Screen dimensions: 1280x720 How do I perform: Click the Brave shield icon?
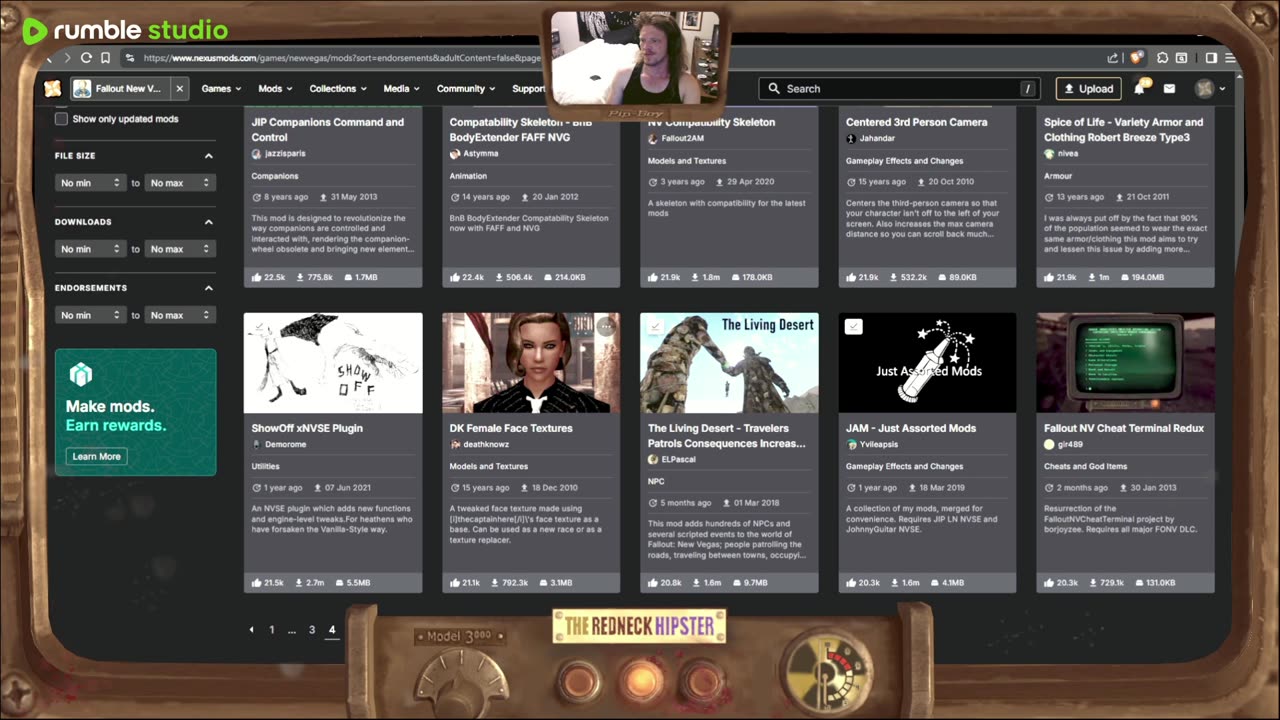pyautogui.click(x=1136, y=58)
